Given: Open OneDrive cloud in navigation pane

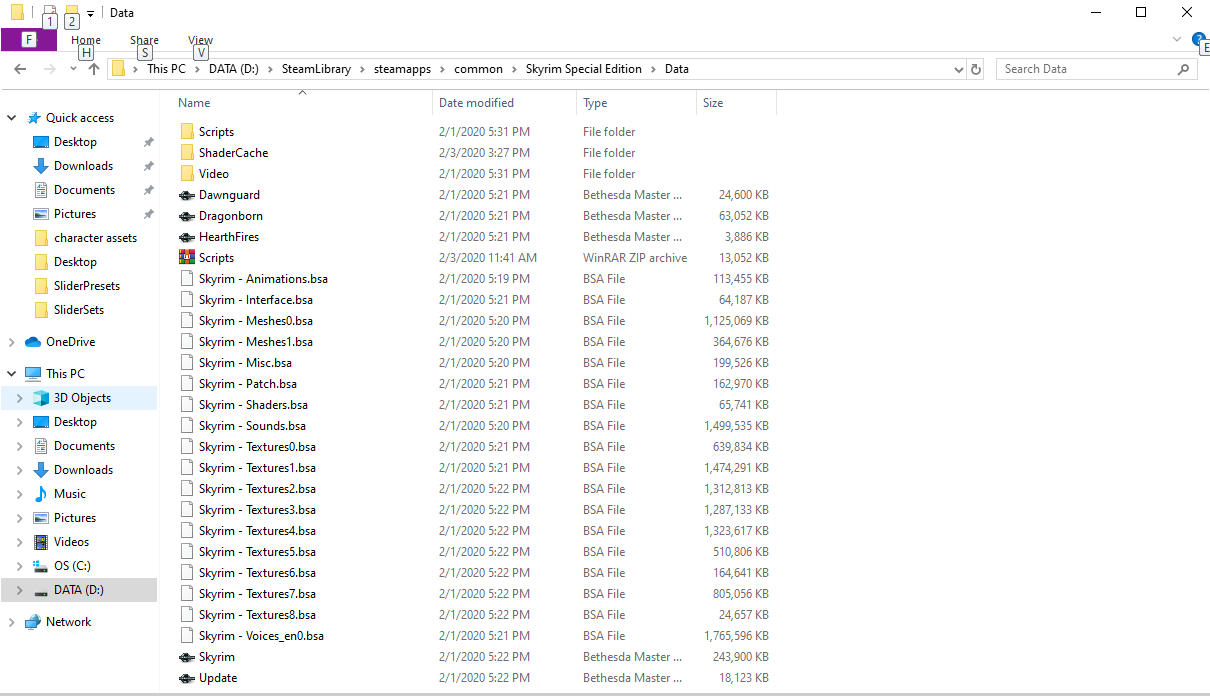Looking at the screenshot, I should tap(33, 342).
